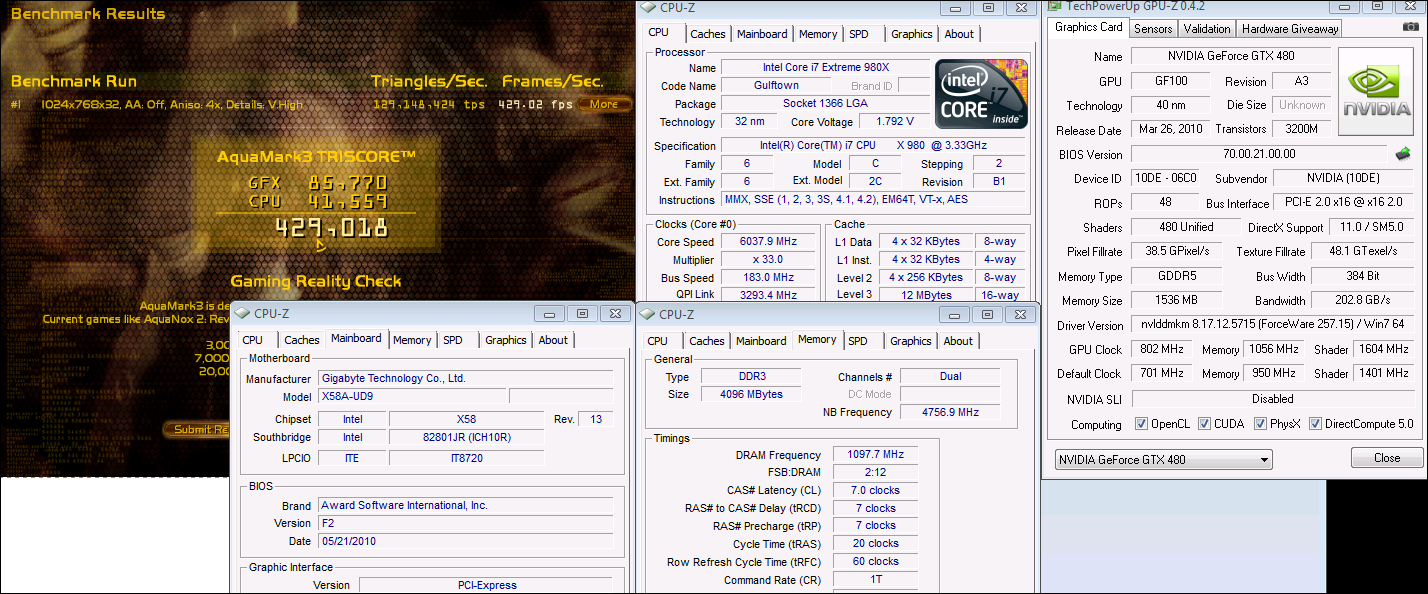Toggle the PhysX checkbox in GPU-Z
The width and height of the screenshot is (1428, 594).
pos(1259,424)
